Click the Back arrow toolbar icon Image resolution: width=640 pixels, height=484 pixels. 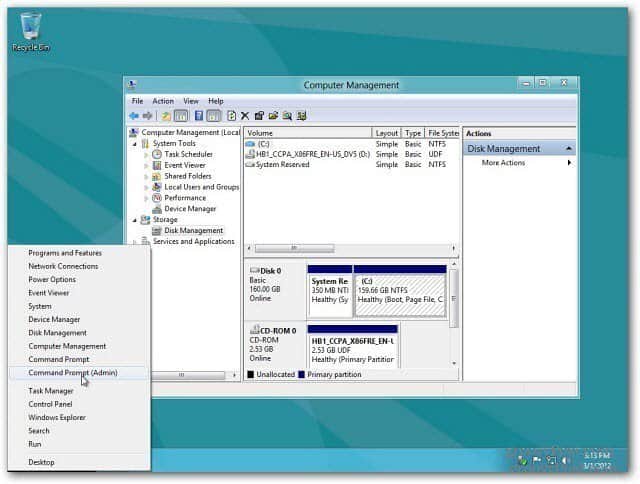tap(134, 116)
